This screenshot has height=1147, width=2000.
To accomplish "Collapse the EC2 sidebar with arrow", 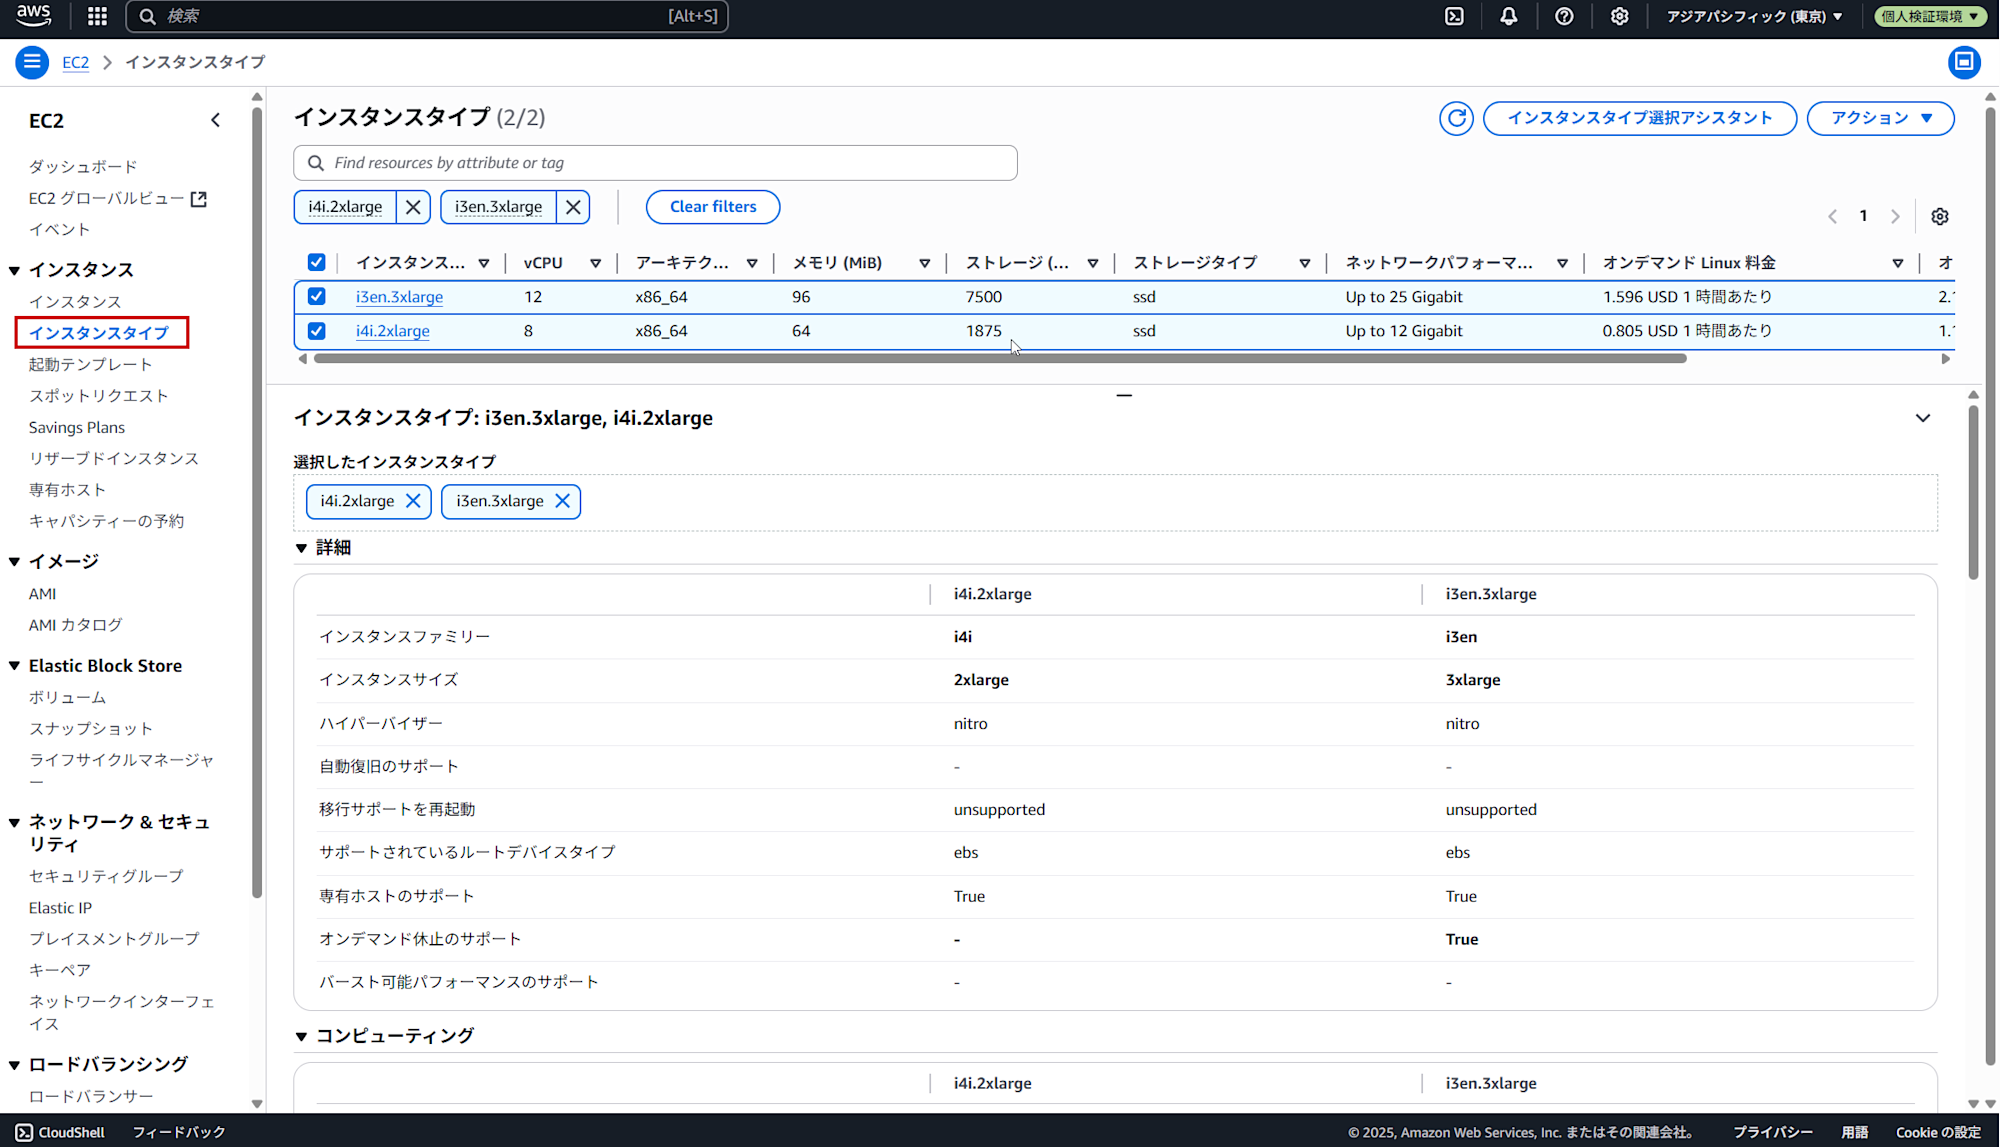I will pyautogui.click(x=215, y=120).
